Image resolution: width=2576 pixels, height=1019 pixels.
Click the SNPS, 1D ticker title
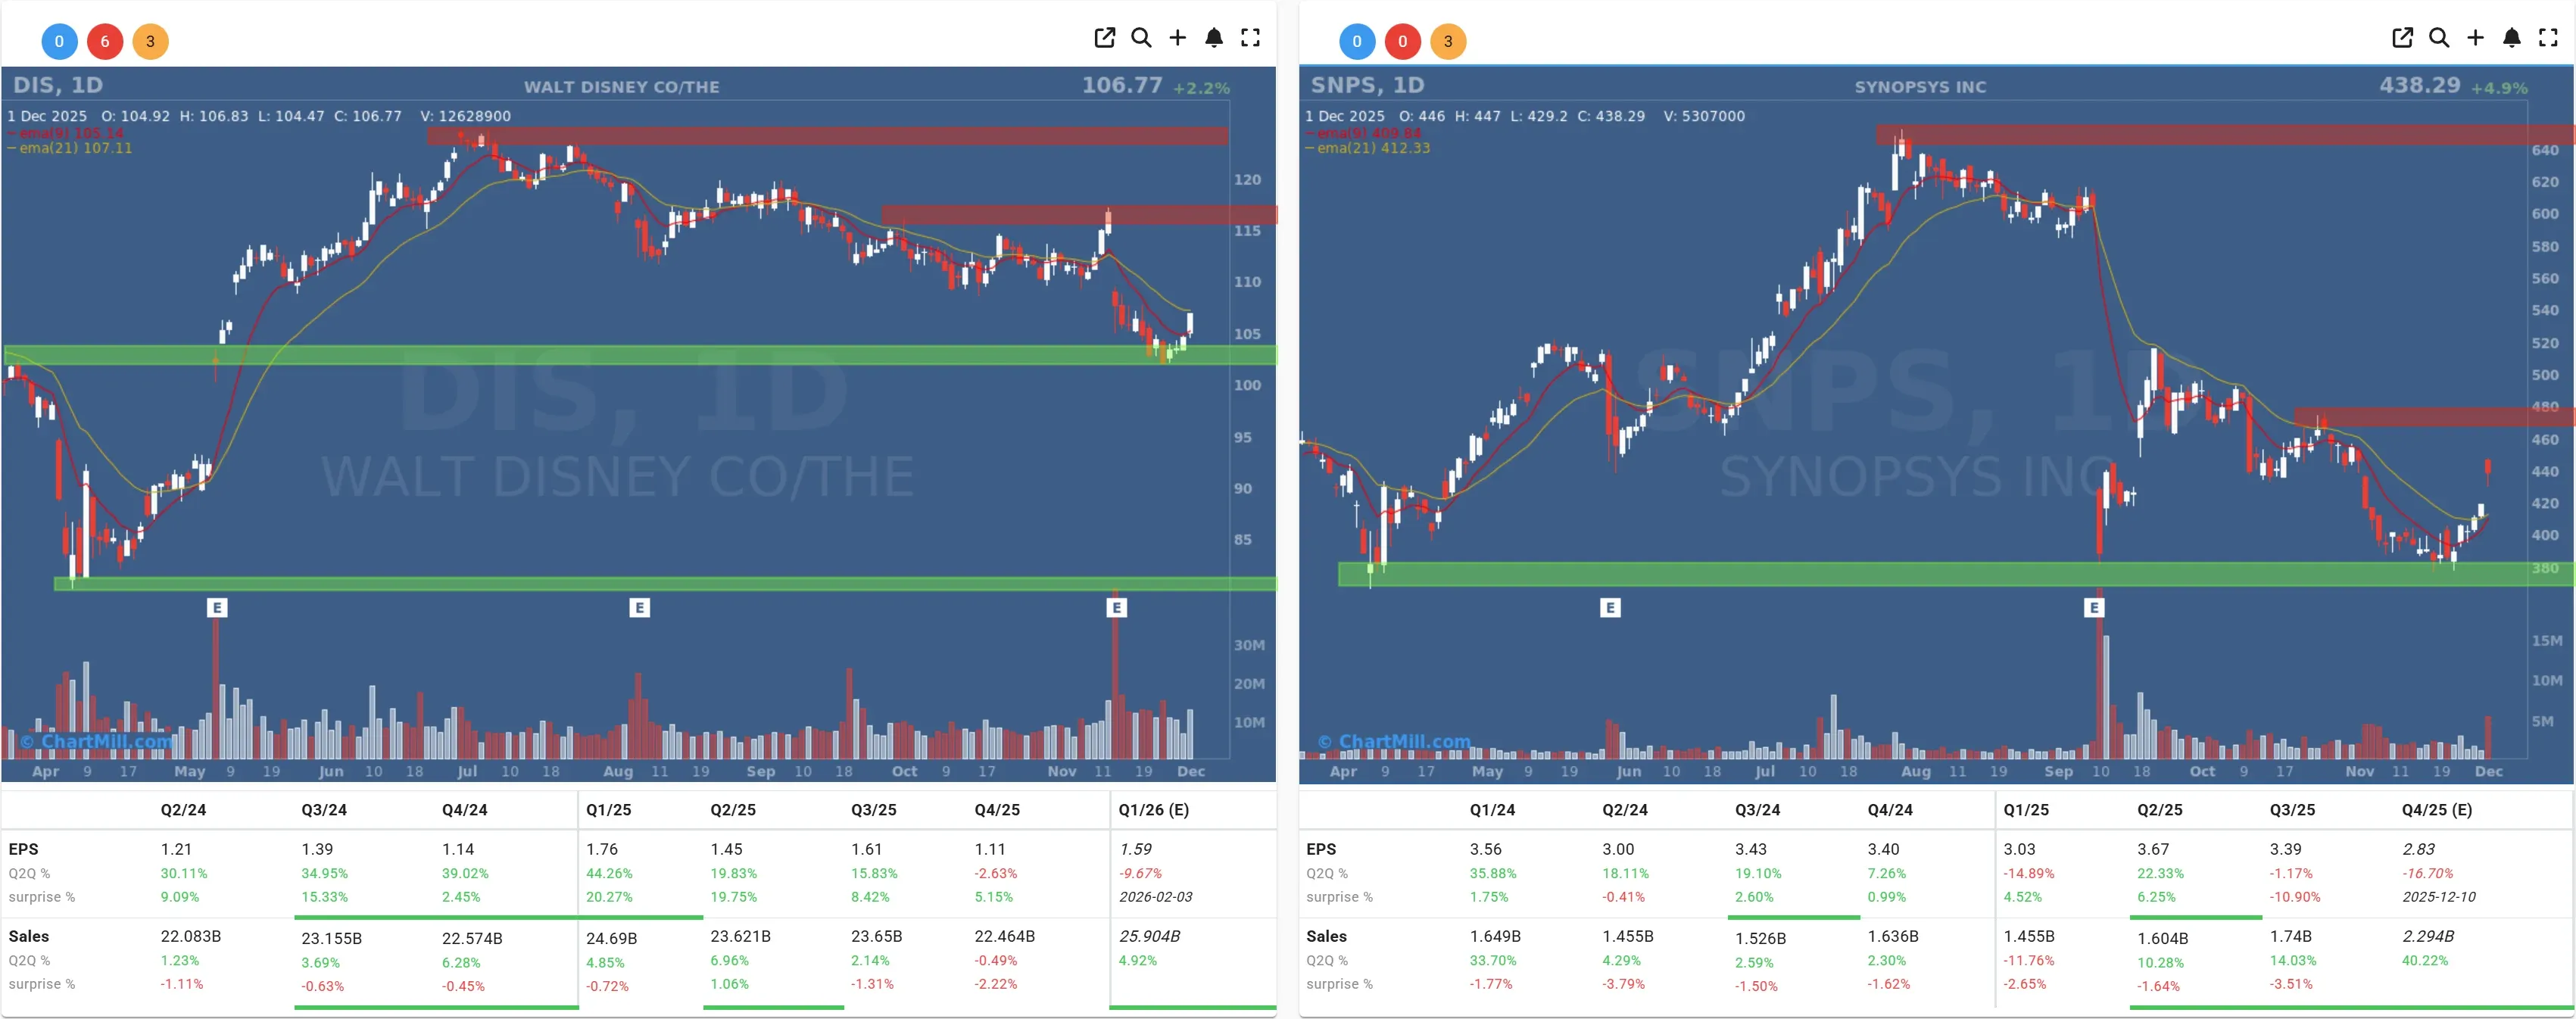(1367, 85)
